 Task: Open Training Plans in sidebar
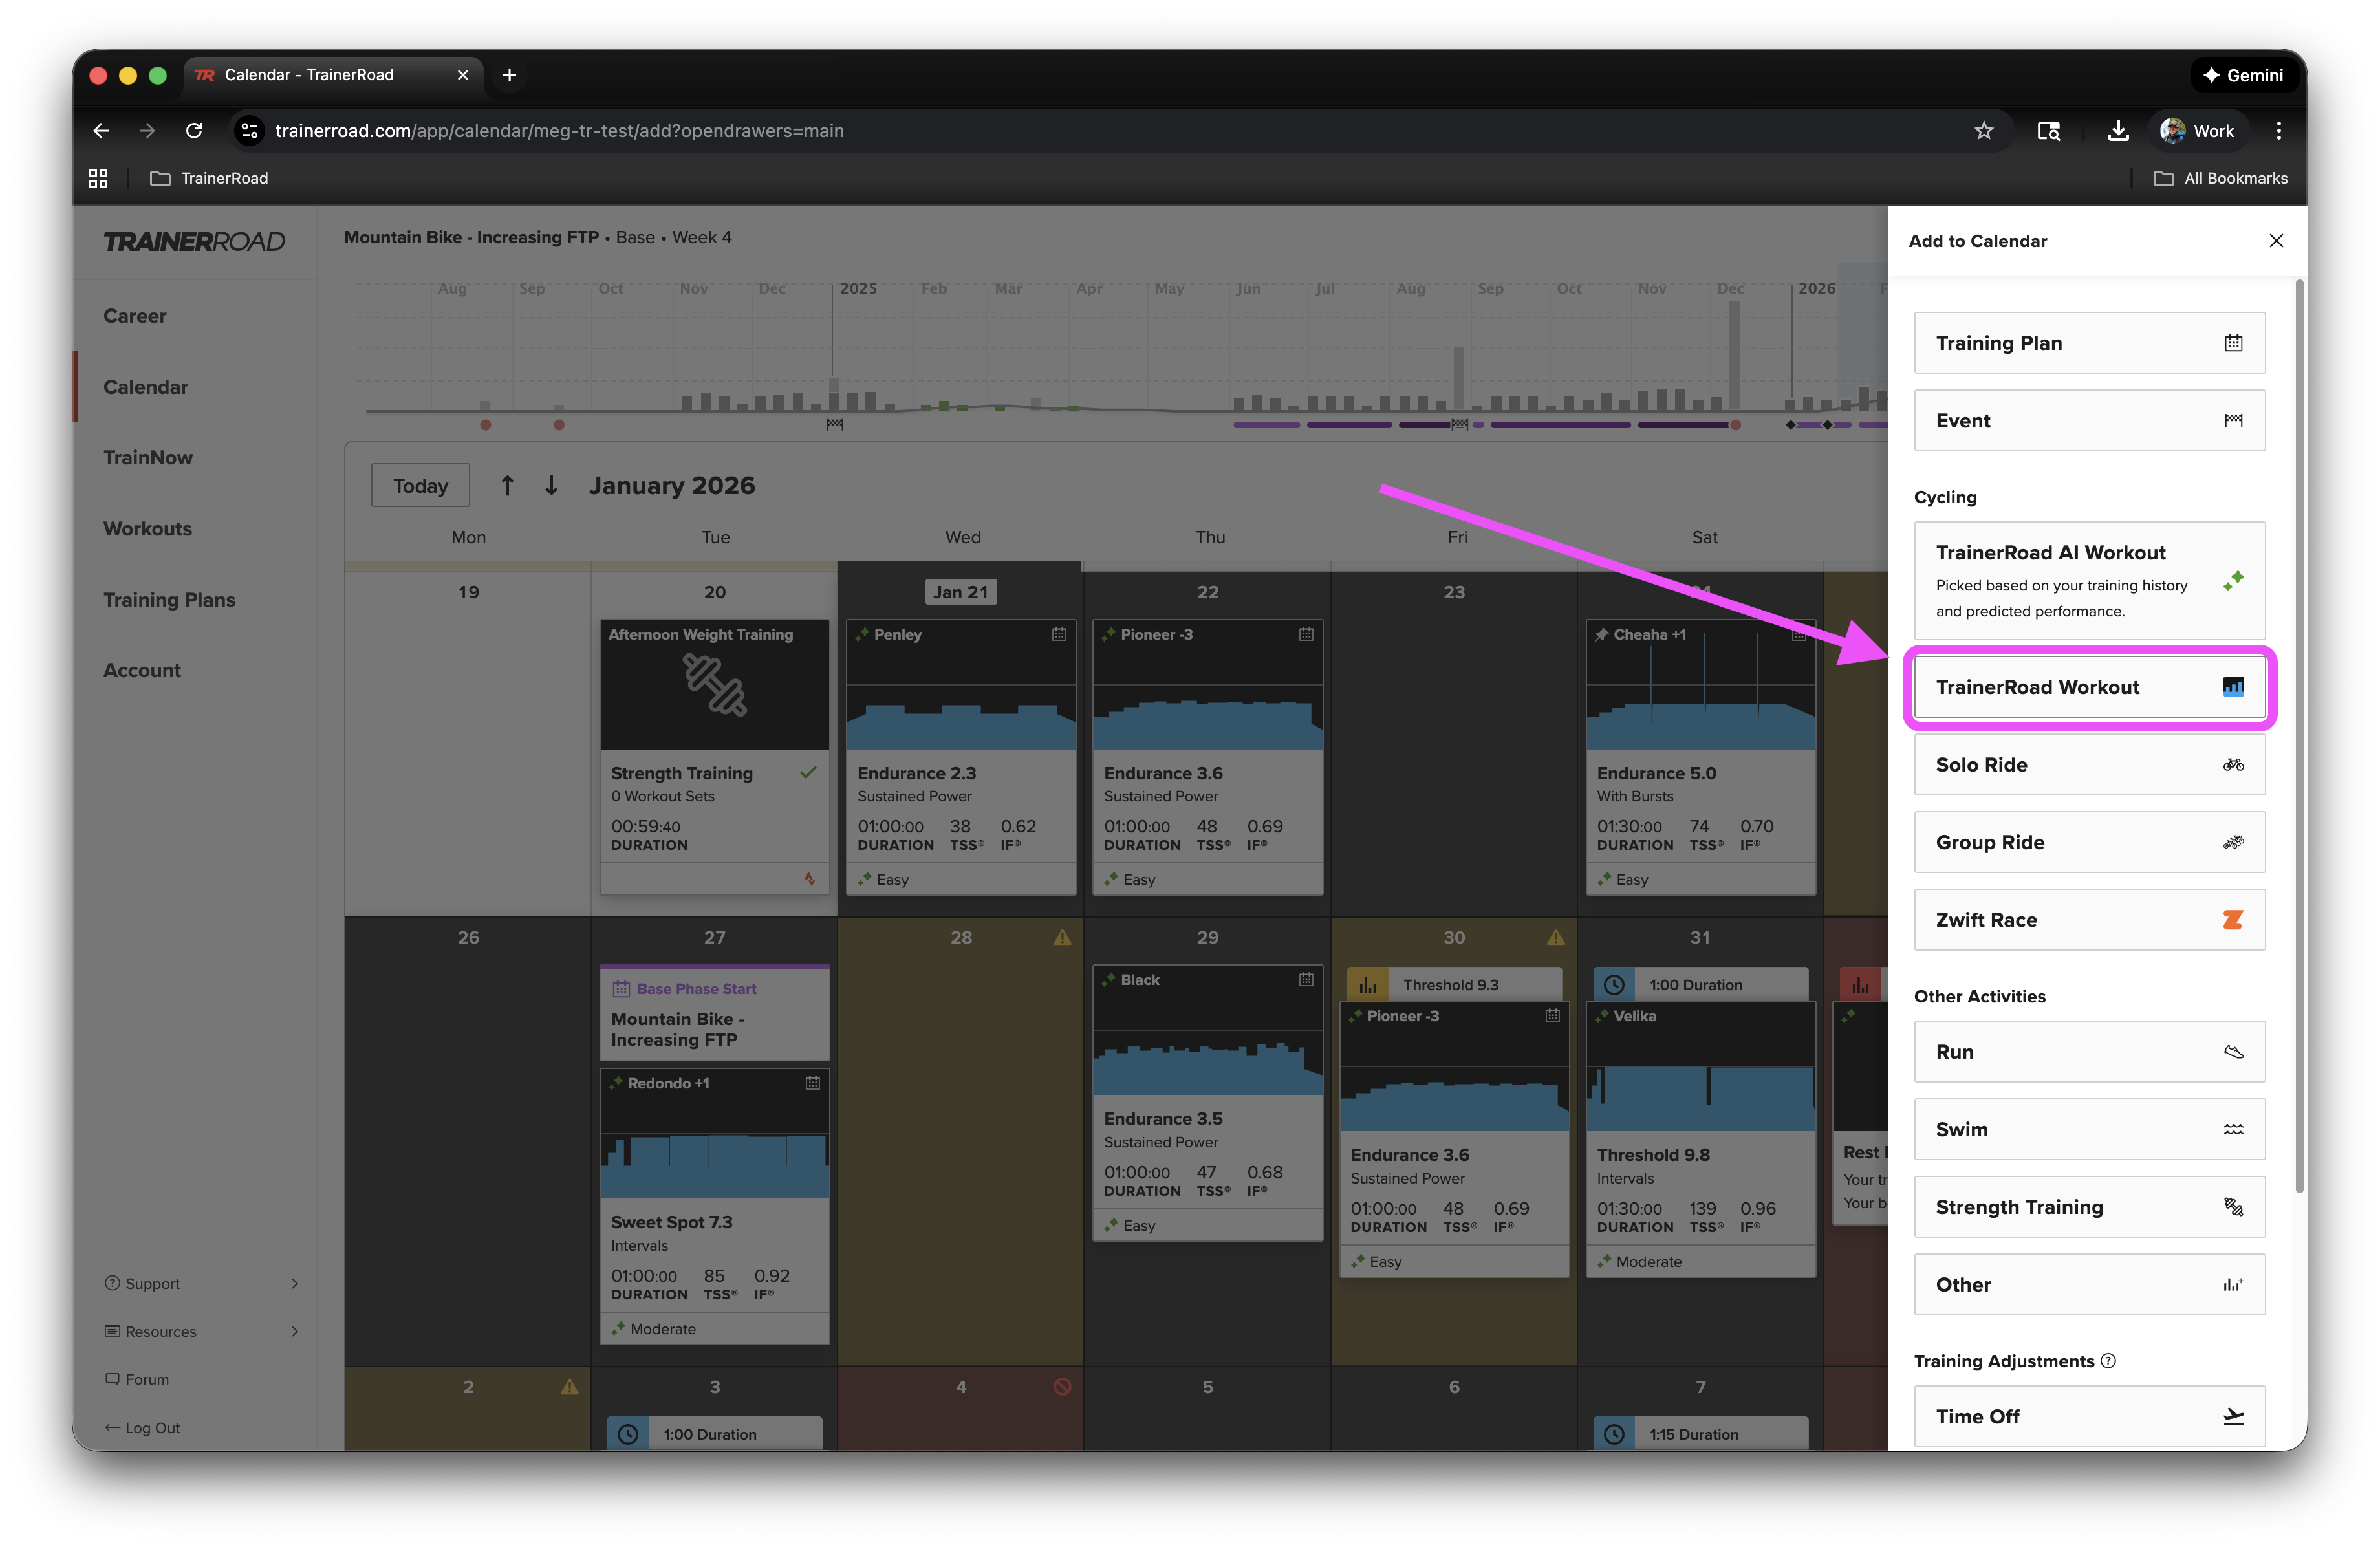click(x=170, y=600)
